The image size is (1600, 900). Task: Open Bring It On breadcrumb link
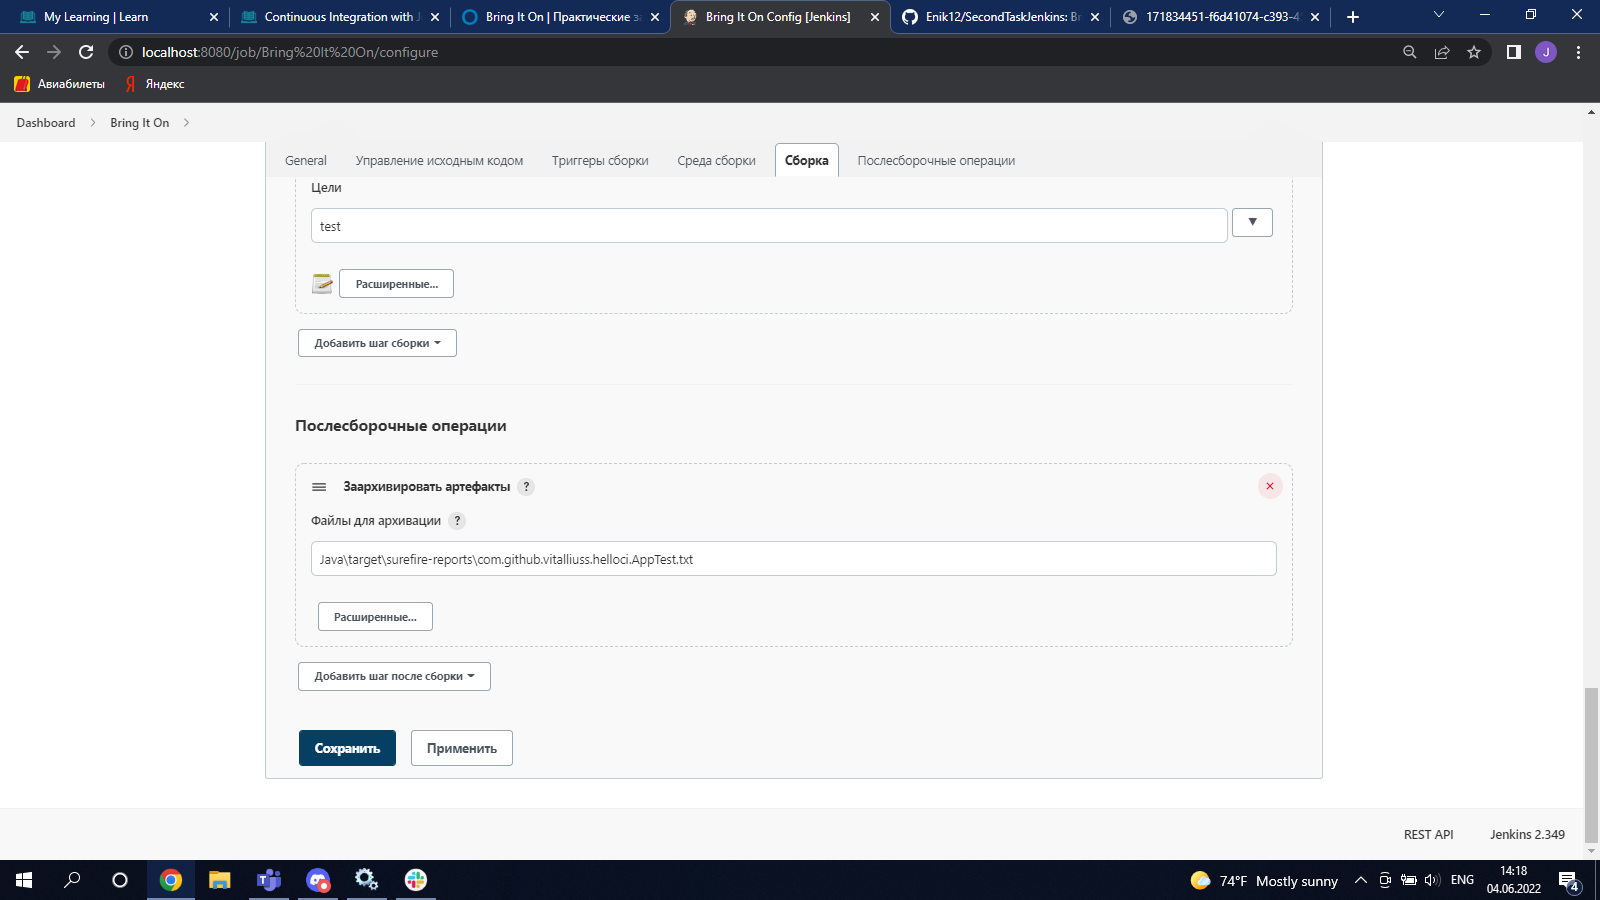(x=140, y=123)
